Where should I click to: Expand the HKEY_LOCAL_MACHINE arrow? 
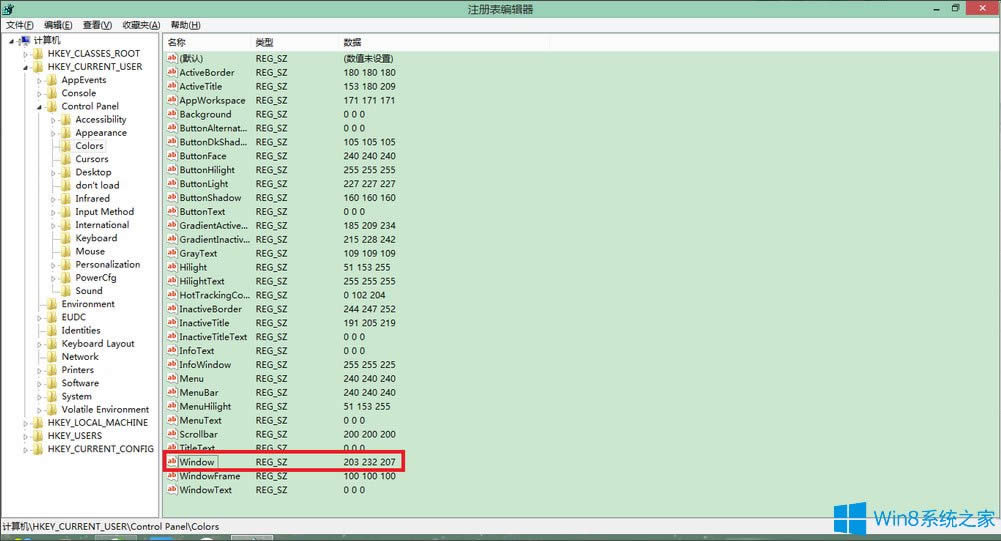[26, 423]
